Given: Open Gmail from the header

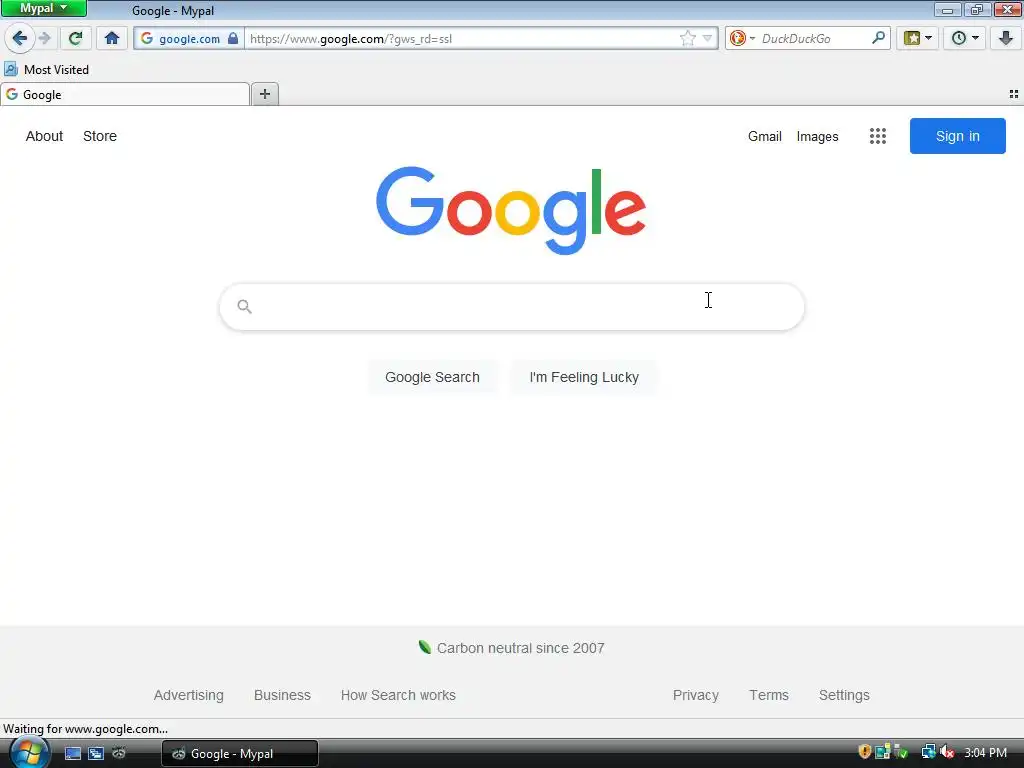Looking at the screenshot, I should point(765,136).
